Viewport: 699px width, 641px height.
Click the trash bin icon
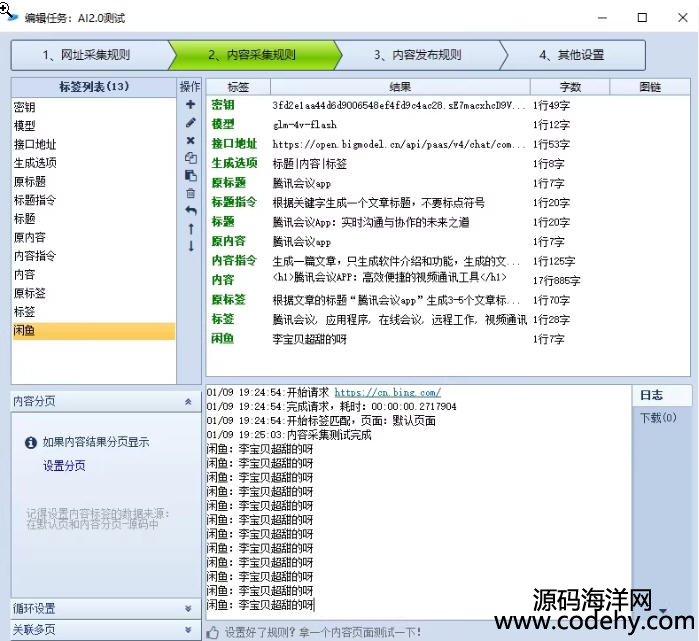pos(190,193)
